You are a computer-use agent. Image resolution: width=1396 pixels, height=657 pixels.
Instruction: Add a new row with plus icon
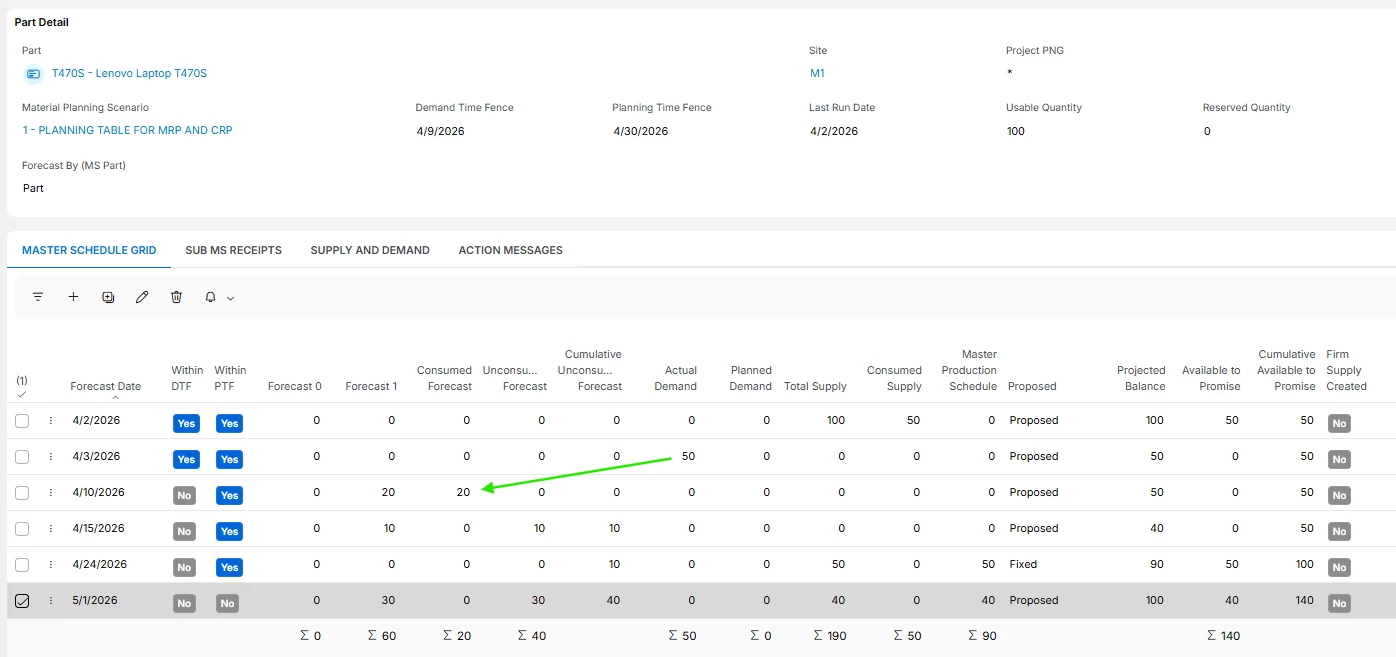tap(73, 297)
